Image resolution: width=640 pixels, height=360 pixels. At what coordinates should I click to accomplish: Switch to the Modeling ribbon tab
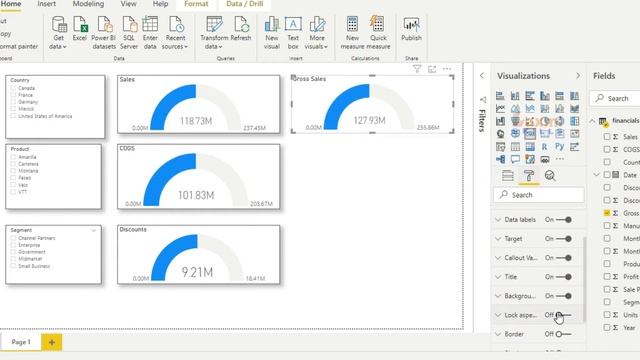[x=88, y=4]
